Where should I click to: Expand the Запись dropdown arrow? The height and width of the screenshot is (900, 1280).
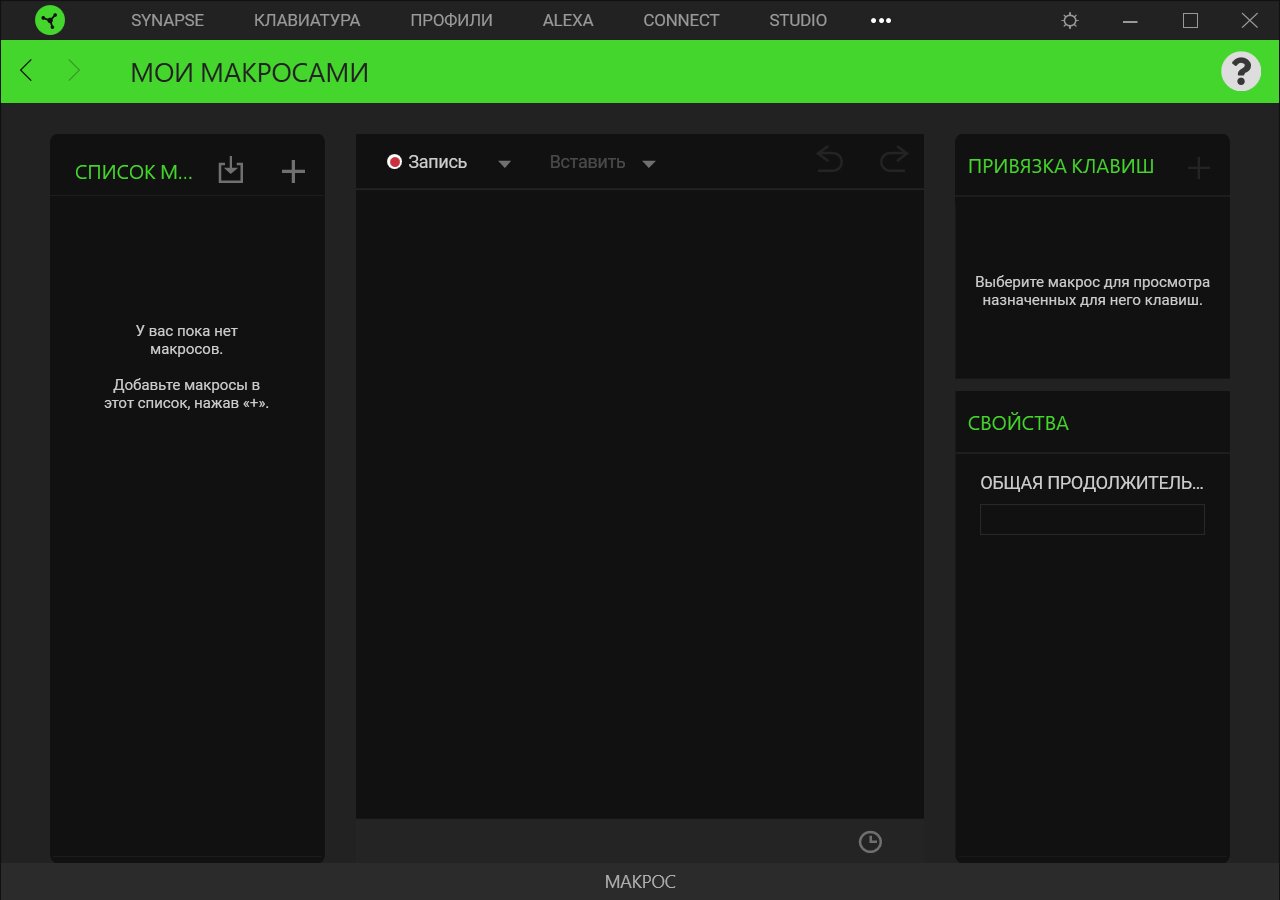click(505, 164)
